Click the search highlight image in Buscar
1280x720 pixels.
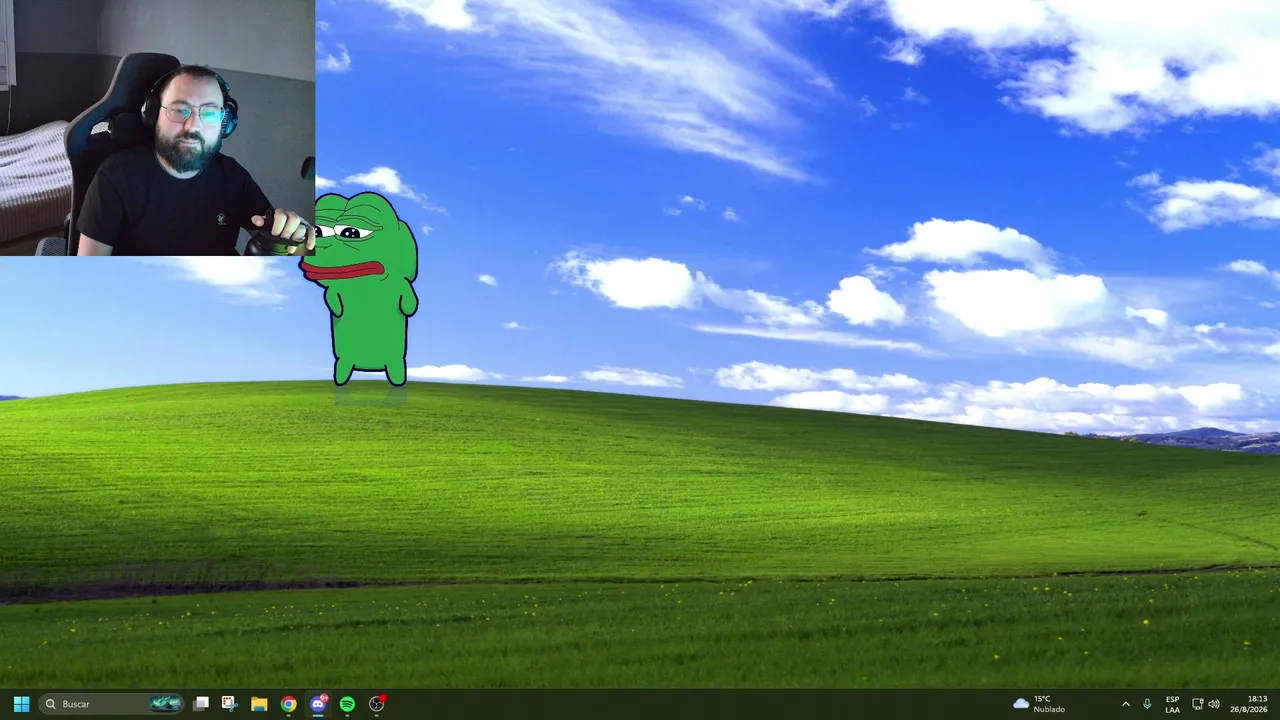point(166,704)
